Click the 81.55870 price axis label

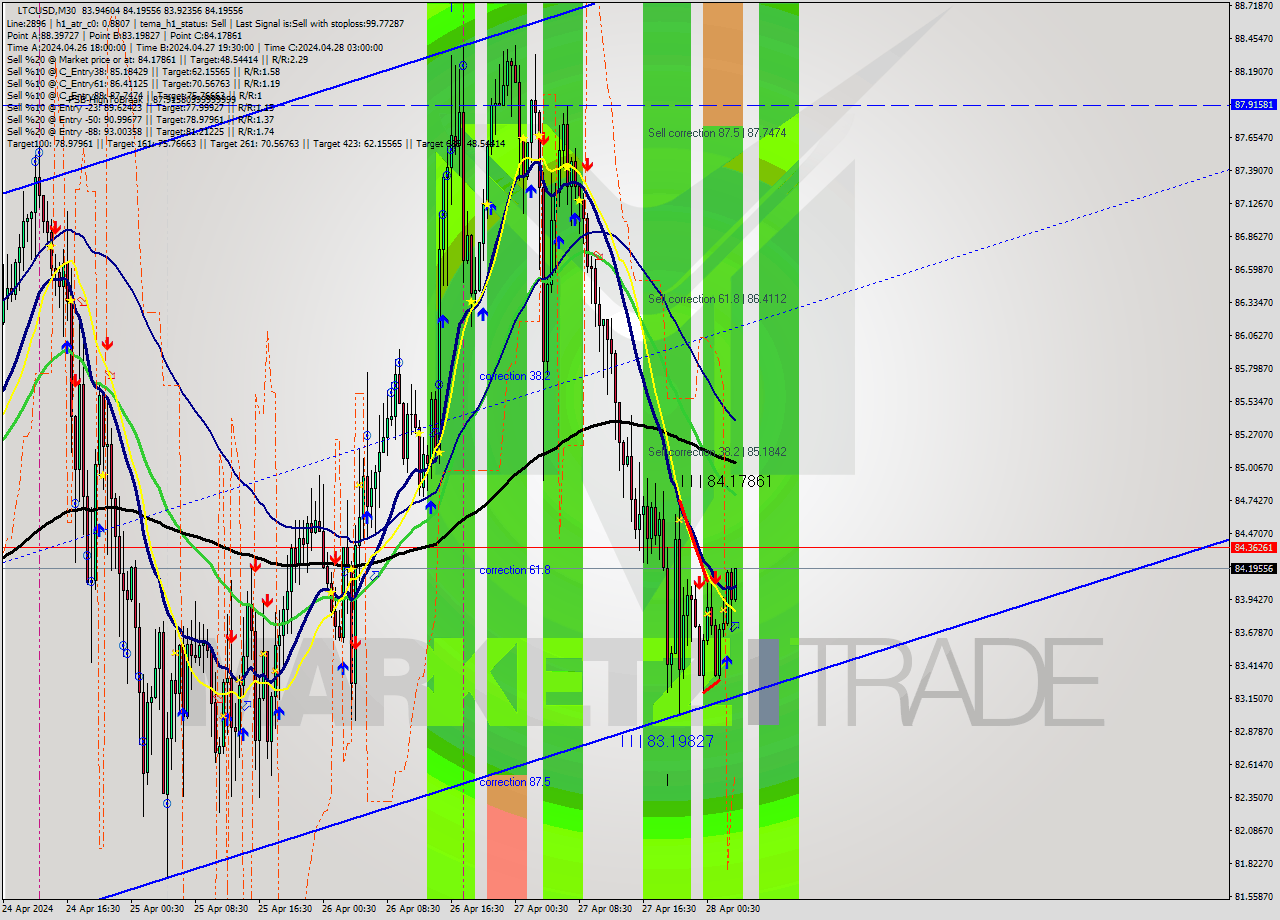(1253, 896)
